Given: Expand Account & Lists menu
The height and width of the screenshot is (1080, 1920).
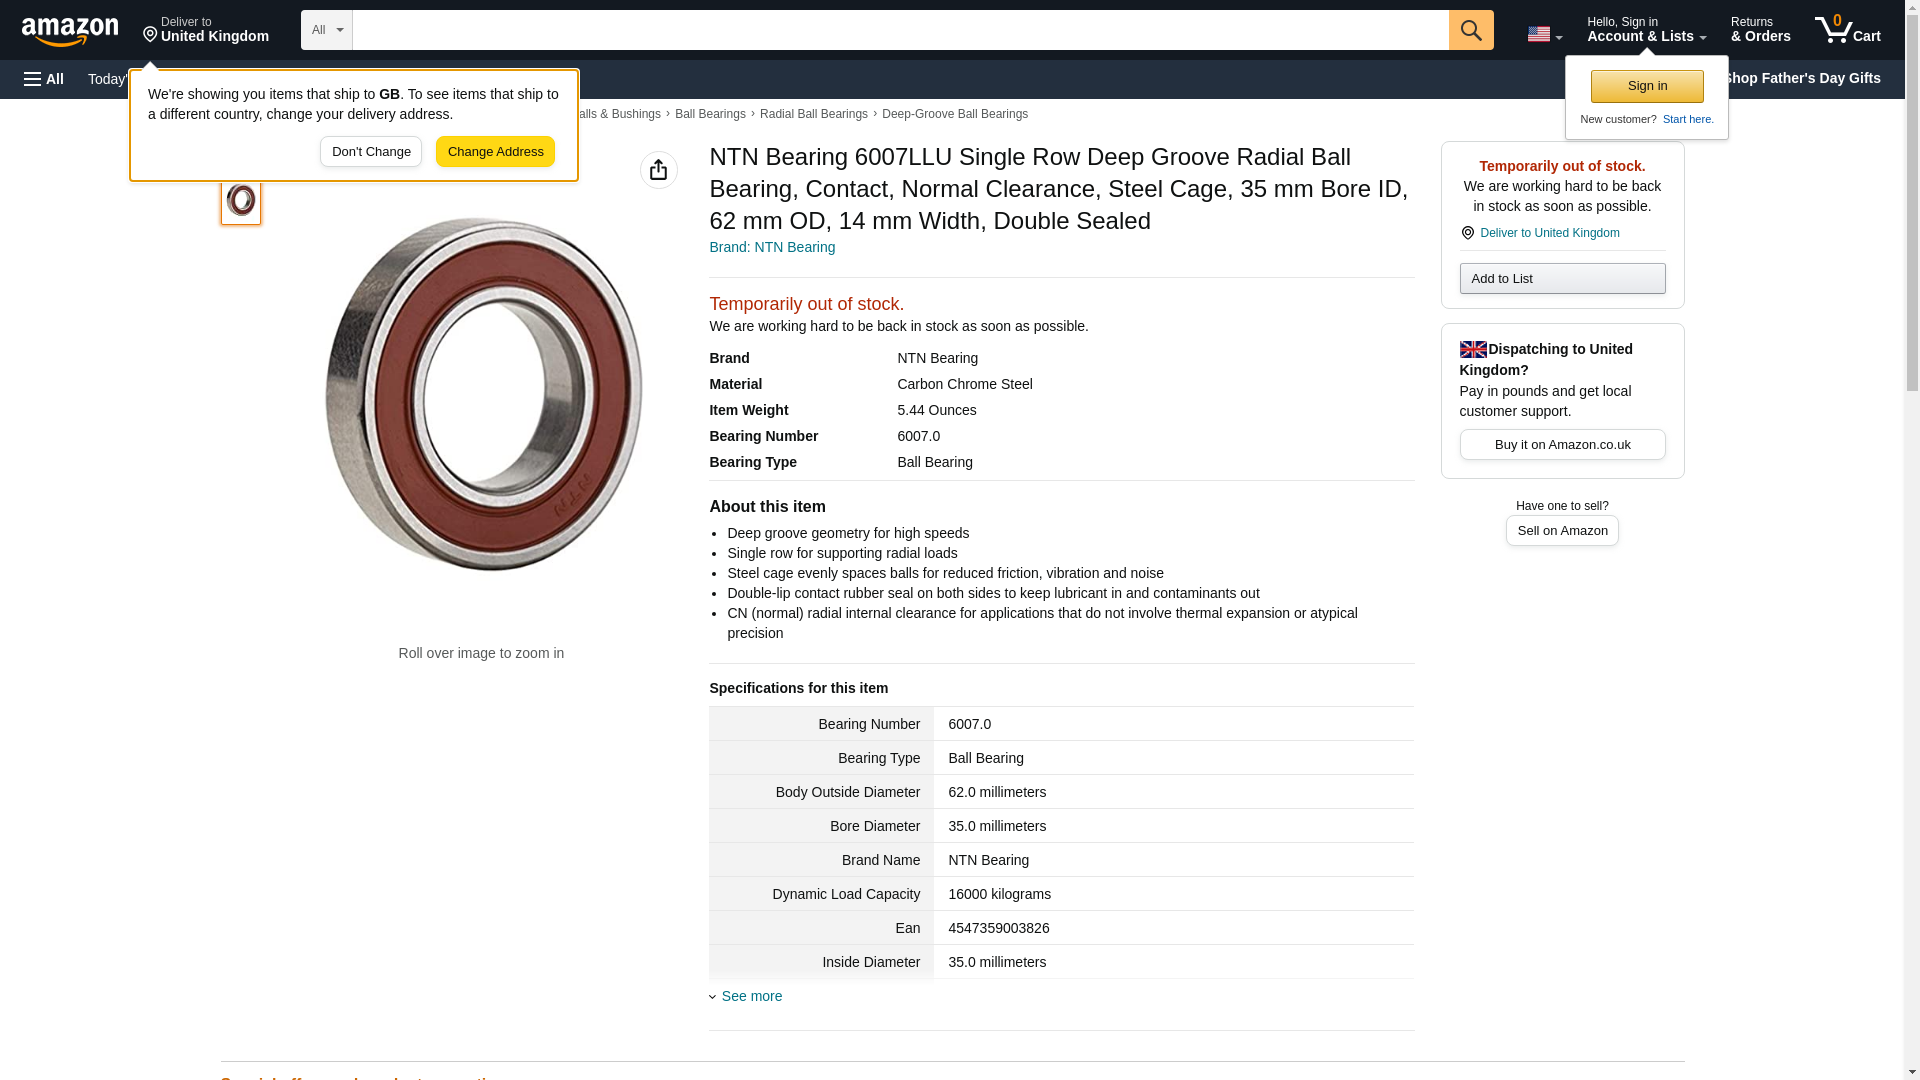Looking at the screenshot, I should pyautogui.click(x=1646, y=30).
